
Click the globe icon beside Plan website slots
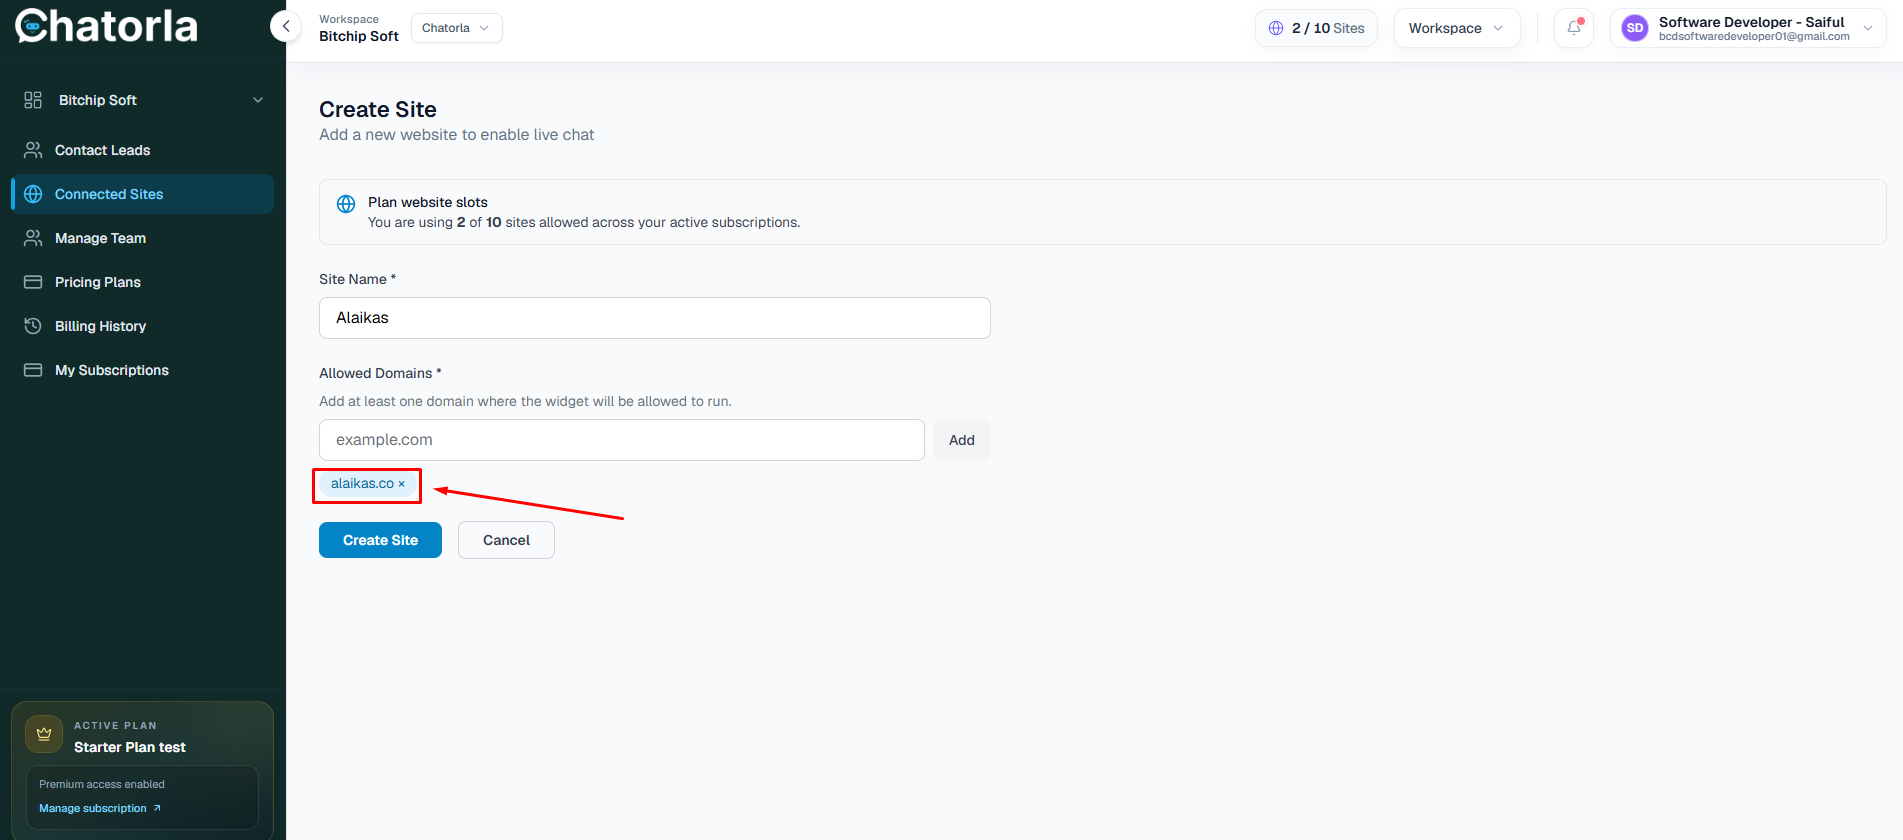[346, 204]
